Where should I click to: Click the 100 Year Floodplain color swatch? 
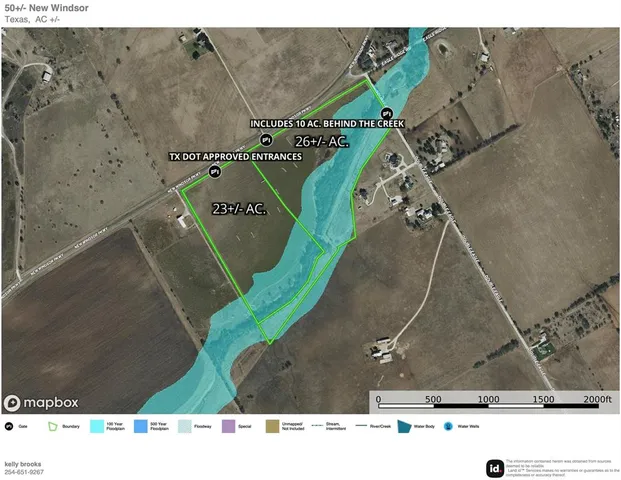[97, 427]
